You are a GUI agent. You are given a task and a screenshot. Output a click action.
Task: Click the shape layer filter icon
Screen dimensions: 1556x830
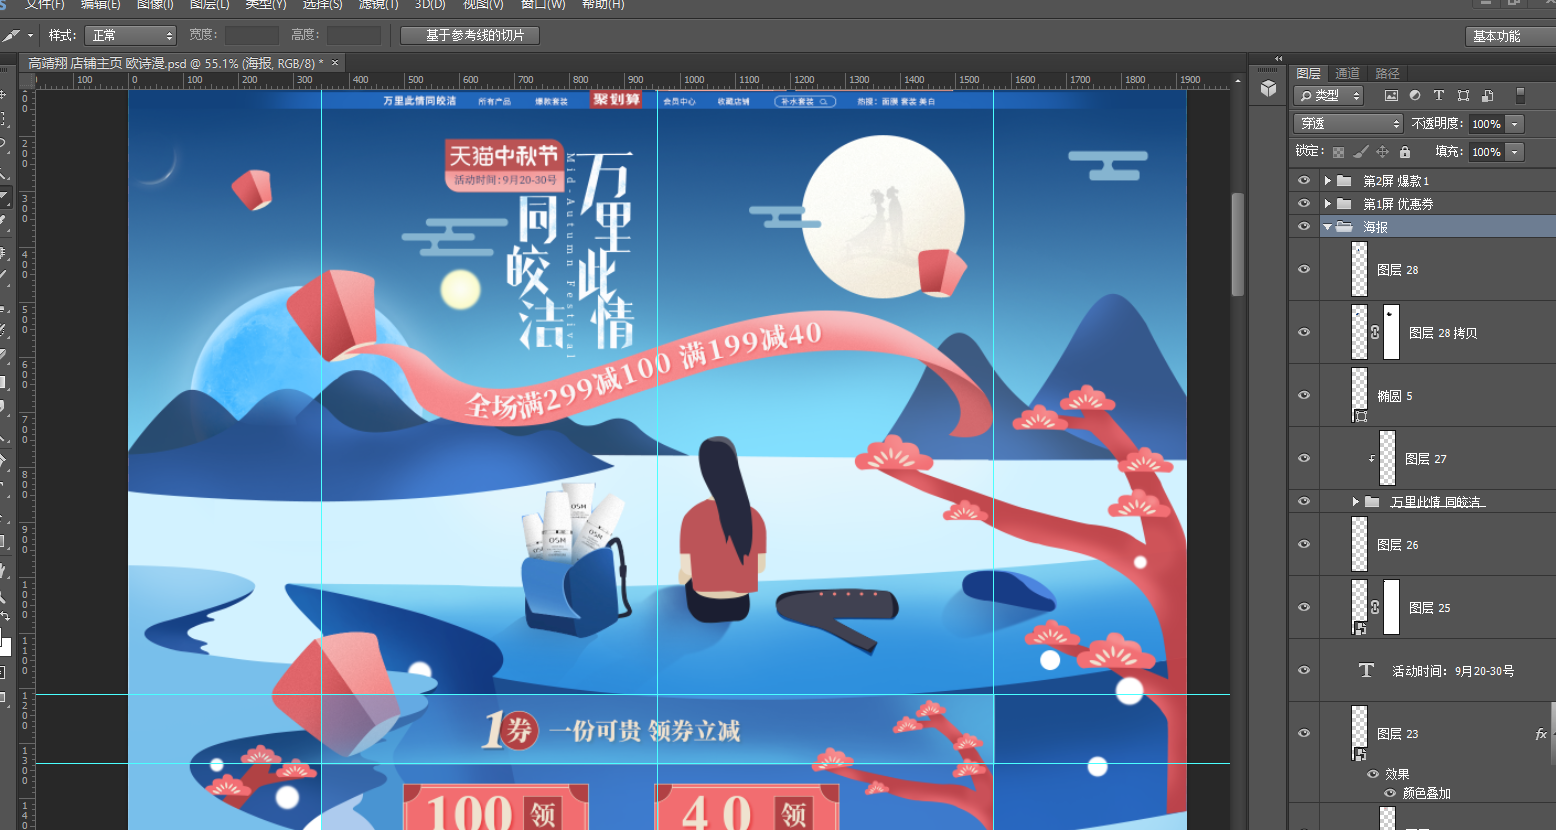pyautogui.click(x=1463, y=96)
